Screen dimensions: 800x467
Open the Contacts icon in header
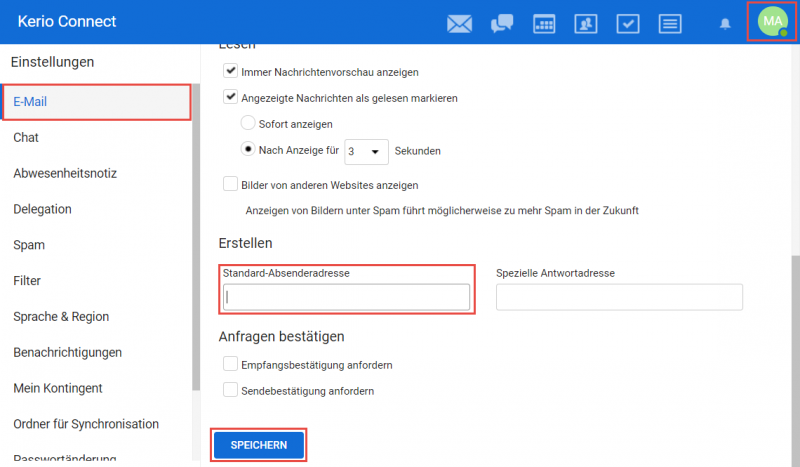pyautogui.click(x=586, y=23)
